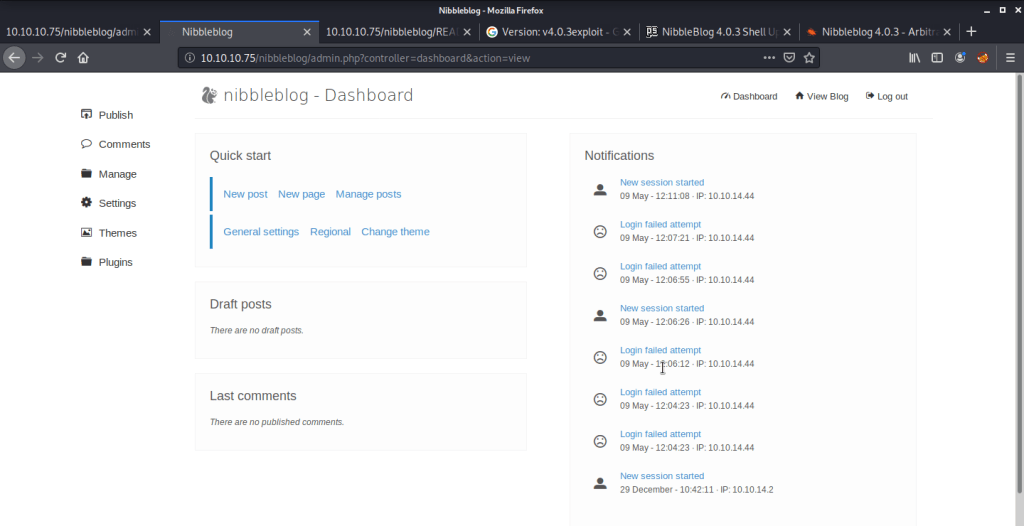Open page actions three-dot menu
Image resolution: width=1024 pixels, height=526 pixels.
pos(768,58)
